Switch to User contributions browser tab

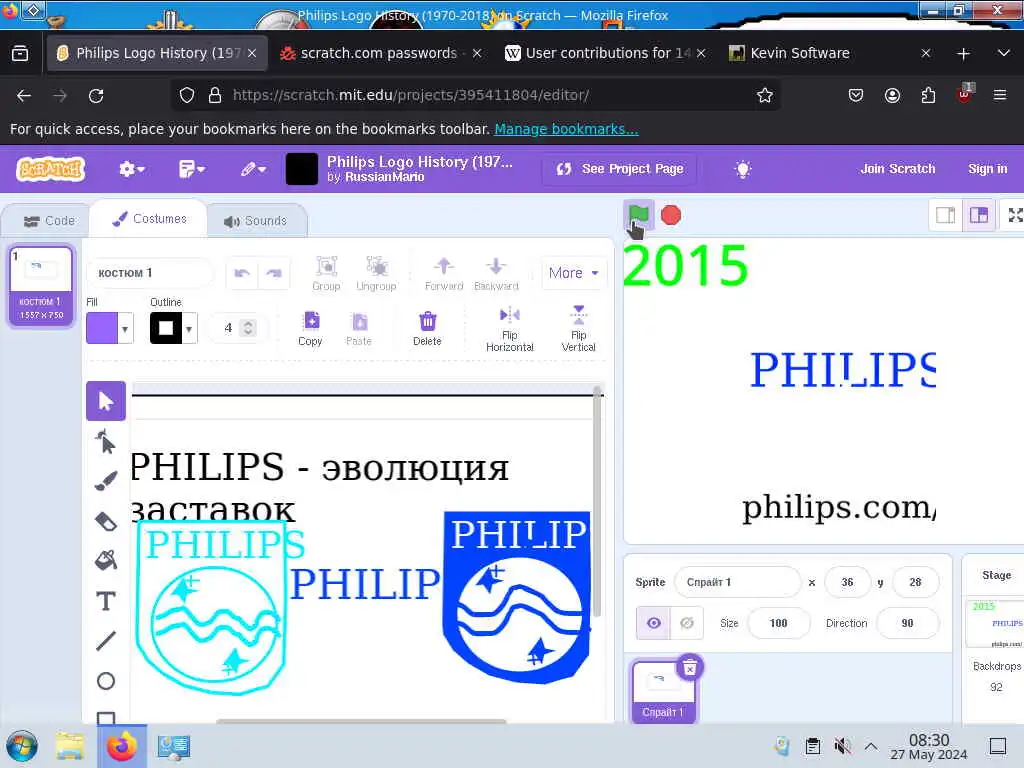[x=605, y=53]
